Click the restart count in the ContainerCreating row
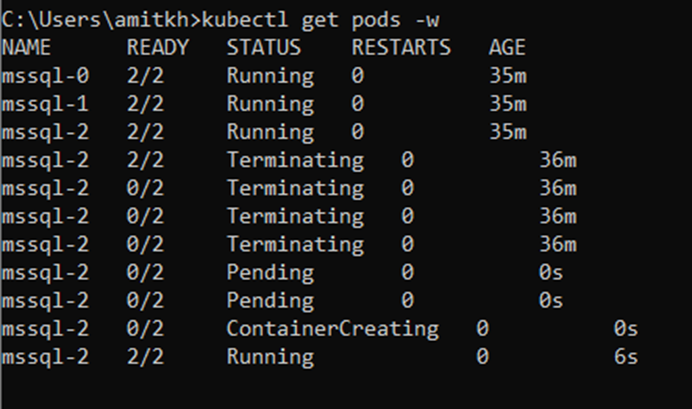The width and height of the screenshot is (692, 409). click(482, 328)
